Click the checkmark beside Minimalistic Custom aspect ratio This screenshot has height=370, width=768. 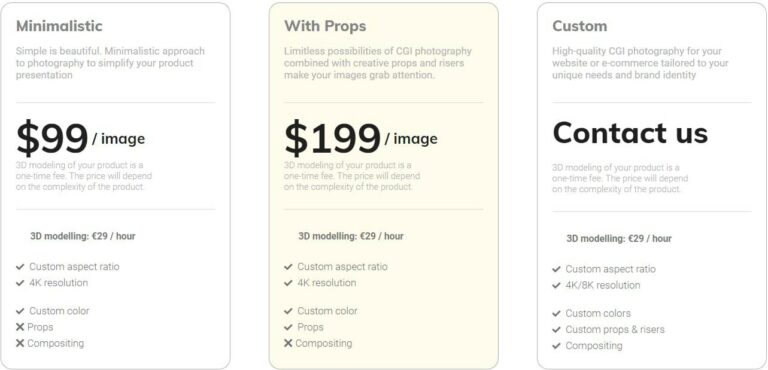20,267
